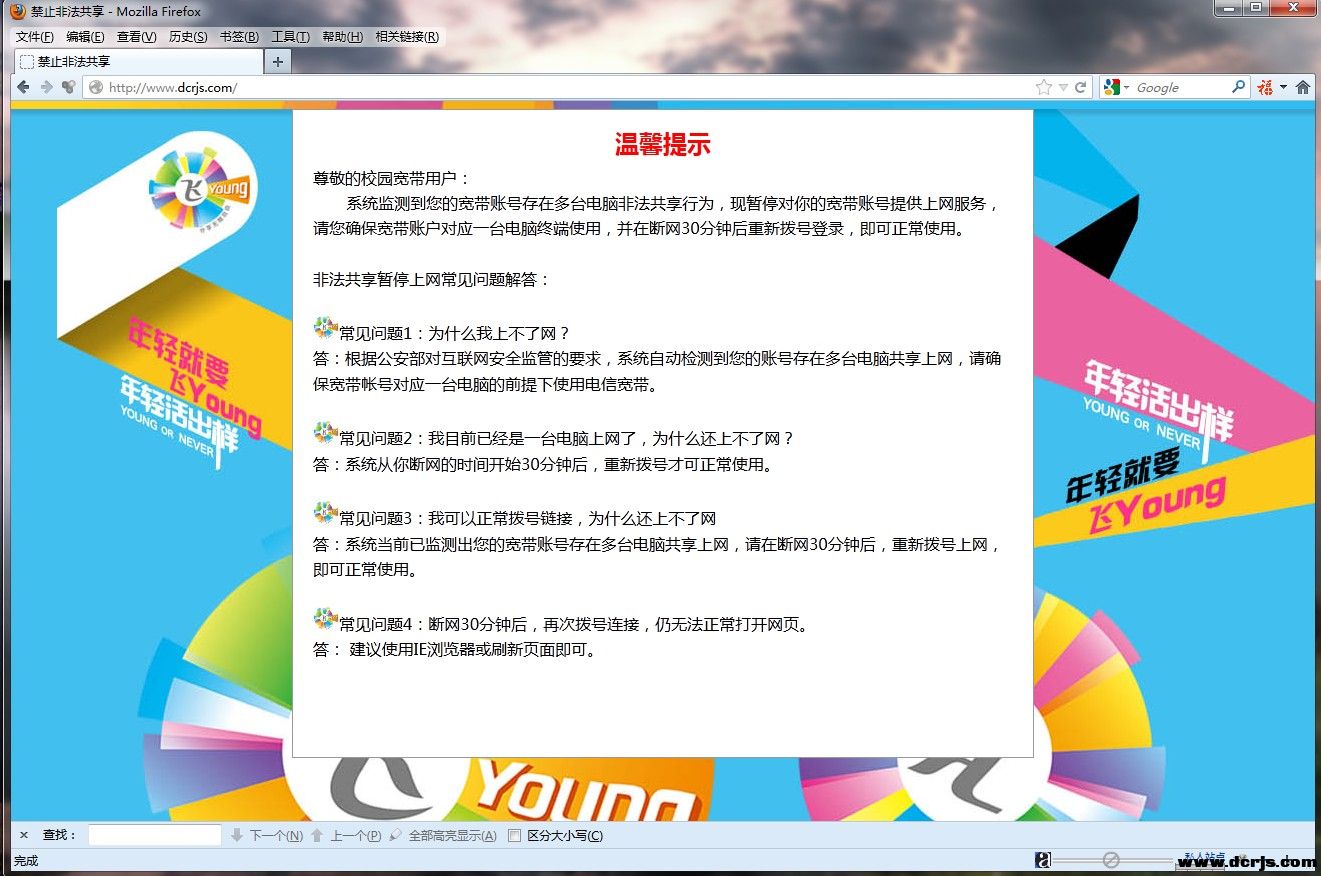This screenshot has width=1321, height=876.
Task: Open the 文件(F) menu
Action: [x=35, y=37]
